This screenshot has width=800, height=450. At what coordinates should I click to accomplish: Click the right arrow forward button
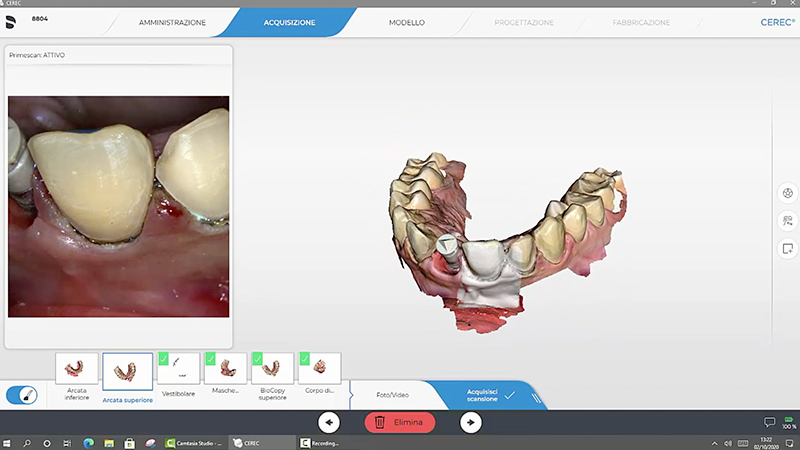coord(470,422)
